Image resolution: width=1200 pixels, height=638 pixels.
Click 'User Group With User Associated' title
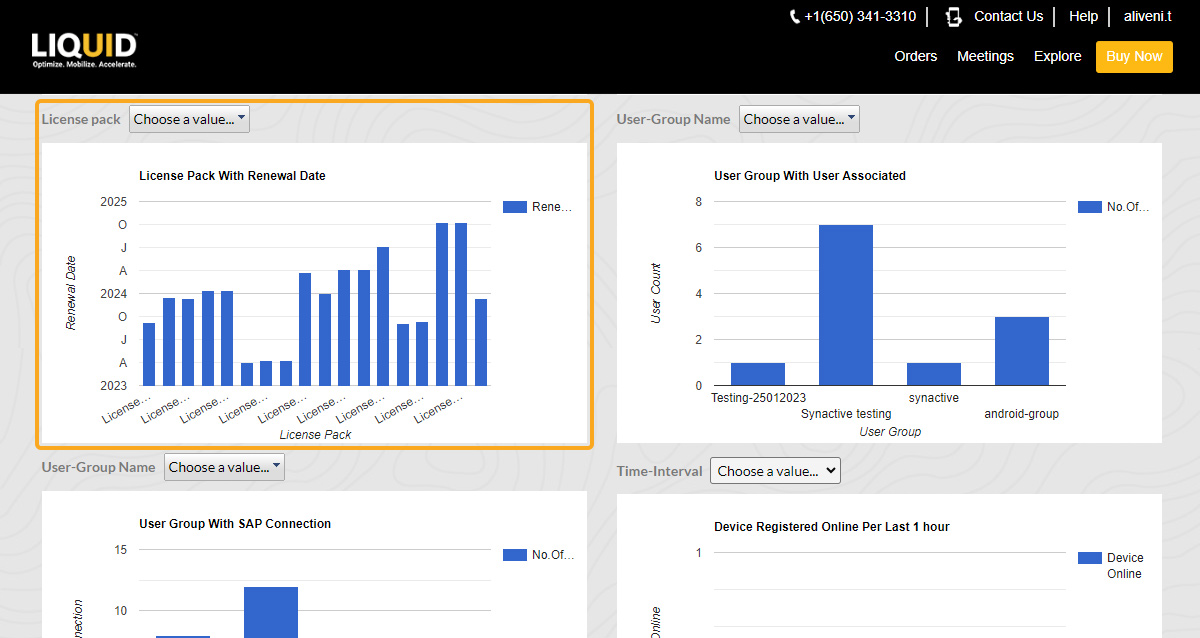point(810,176)
